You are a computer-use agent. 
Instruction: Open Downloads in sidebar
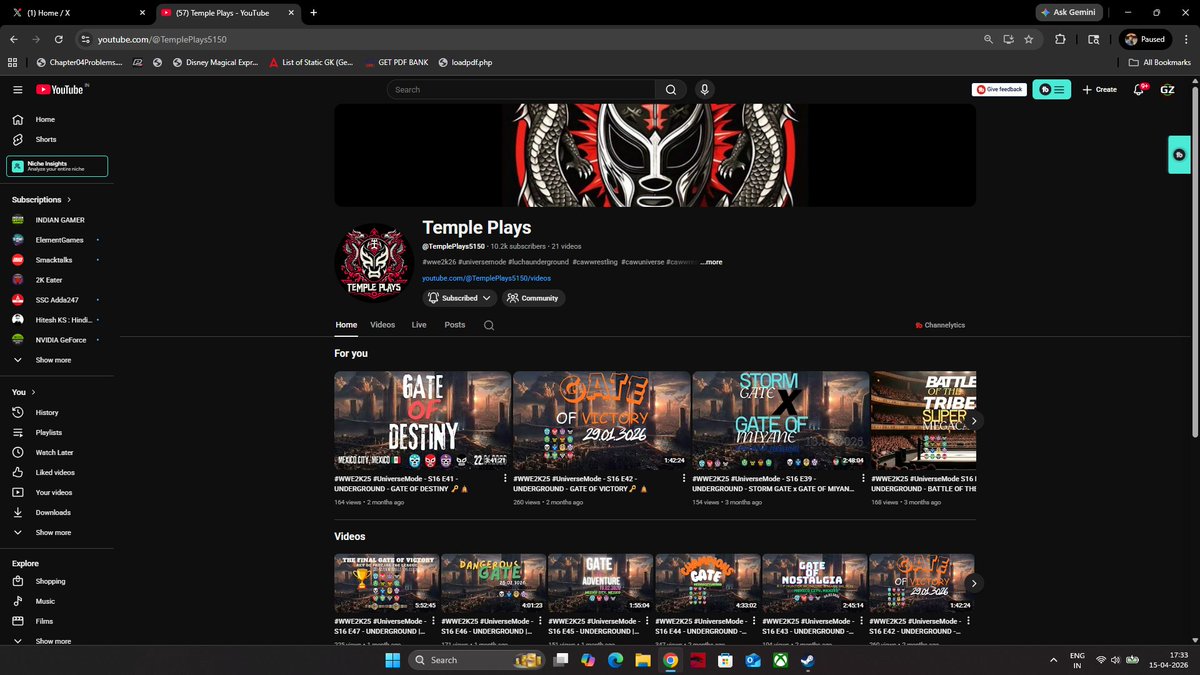point(52,512)
